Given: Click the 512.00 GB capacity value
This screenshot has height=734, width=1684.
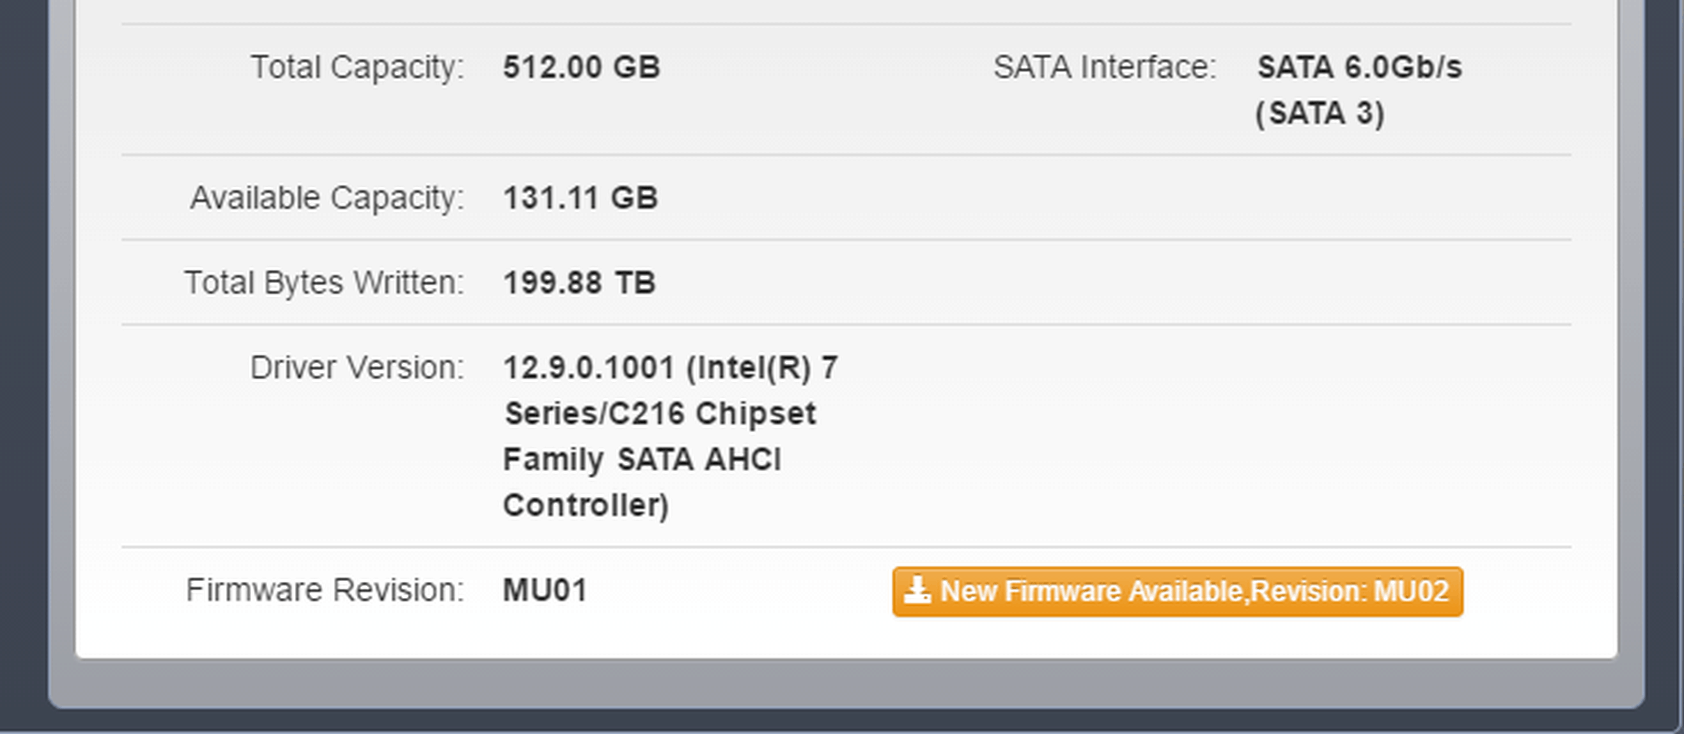Looking at the screenshot, I should click(x=581, y=67).
